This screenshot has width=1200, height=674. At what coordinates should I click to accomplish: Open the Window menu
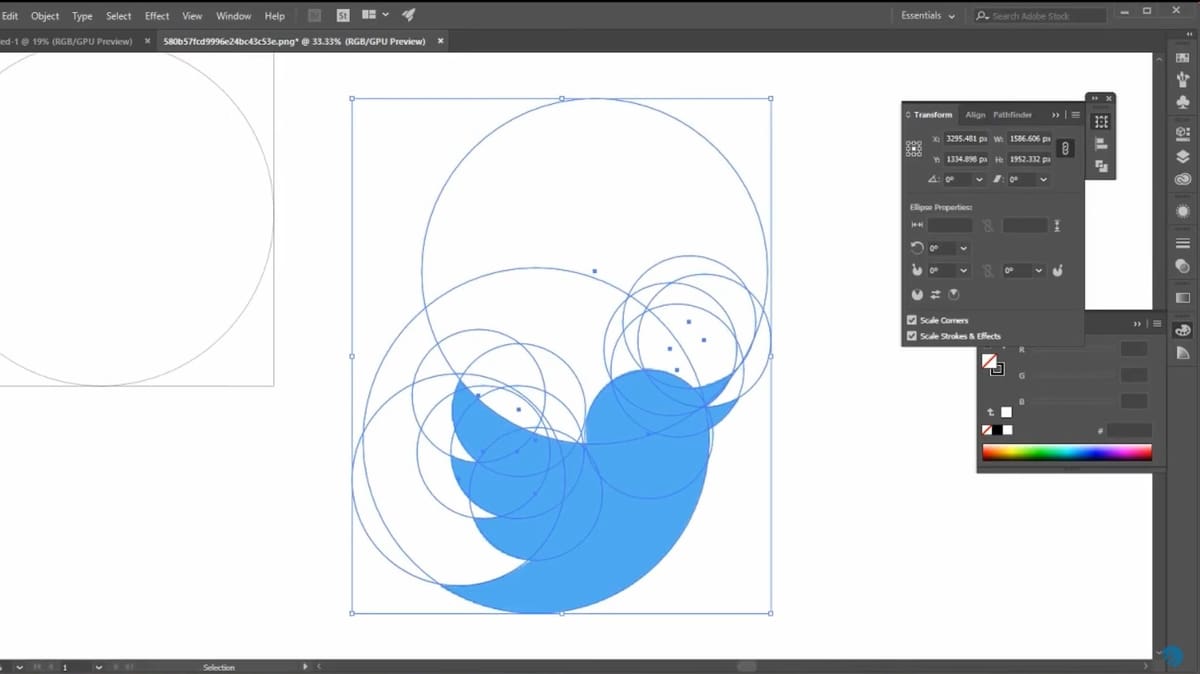(x=234, y=16)
